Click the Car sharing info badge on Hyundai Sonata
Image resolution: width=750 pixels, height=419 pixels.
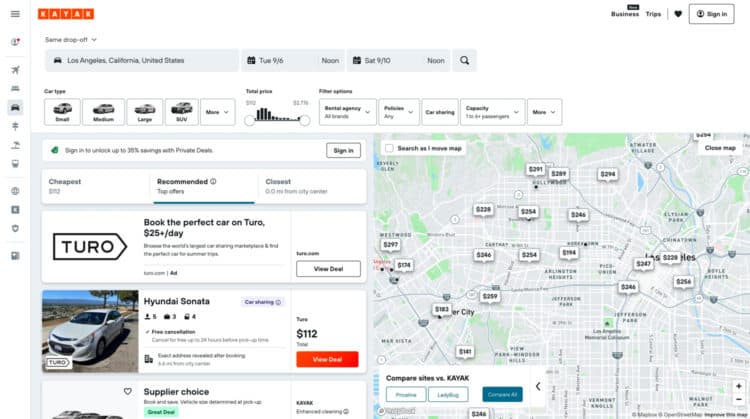[x=263, y=302]
